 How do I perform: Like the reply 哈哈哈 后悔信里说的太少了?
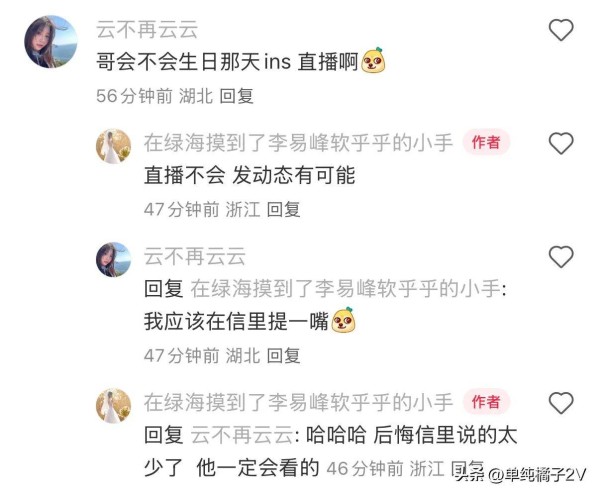point(561,403)
